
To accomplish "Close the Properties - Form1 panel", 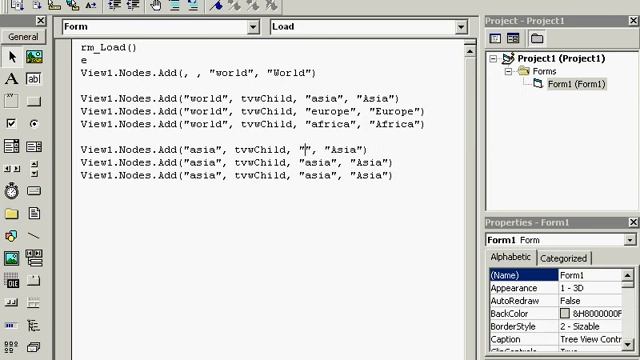I will [633, 222].
